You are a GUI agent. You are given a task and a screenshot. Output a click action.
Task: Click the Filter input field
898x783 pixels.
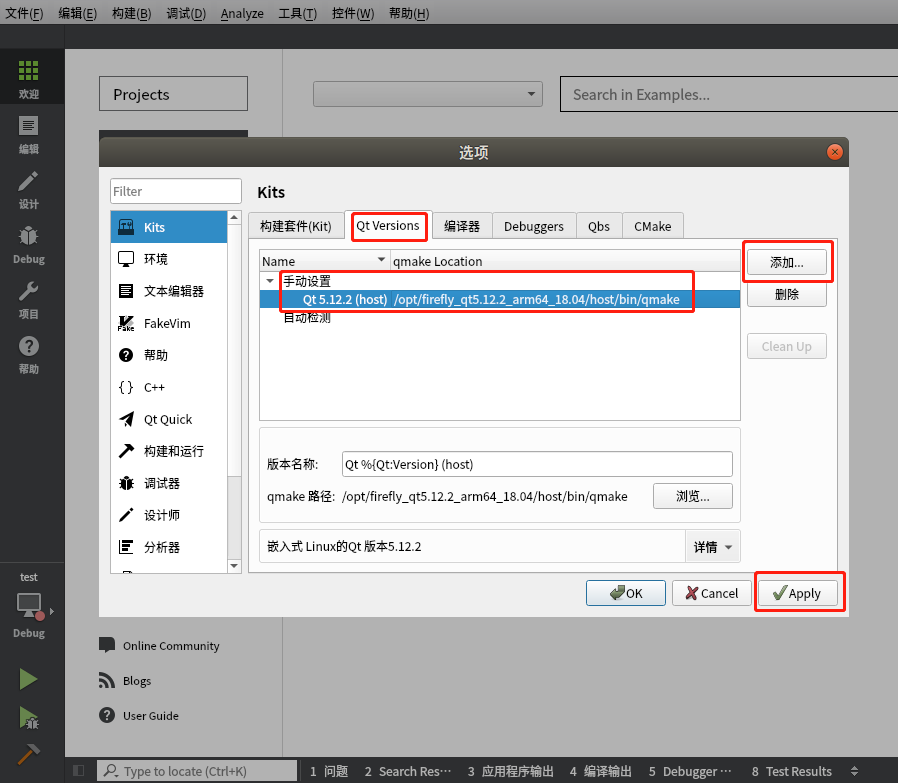176,191
